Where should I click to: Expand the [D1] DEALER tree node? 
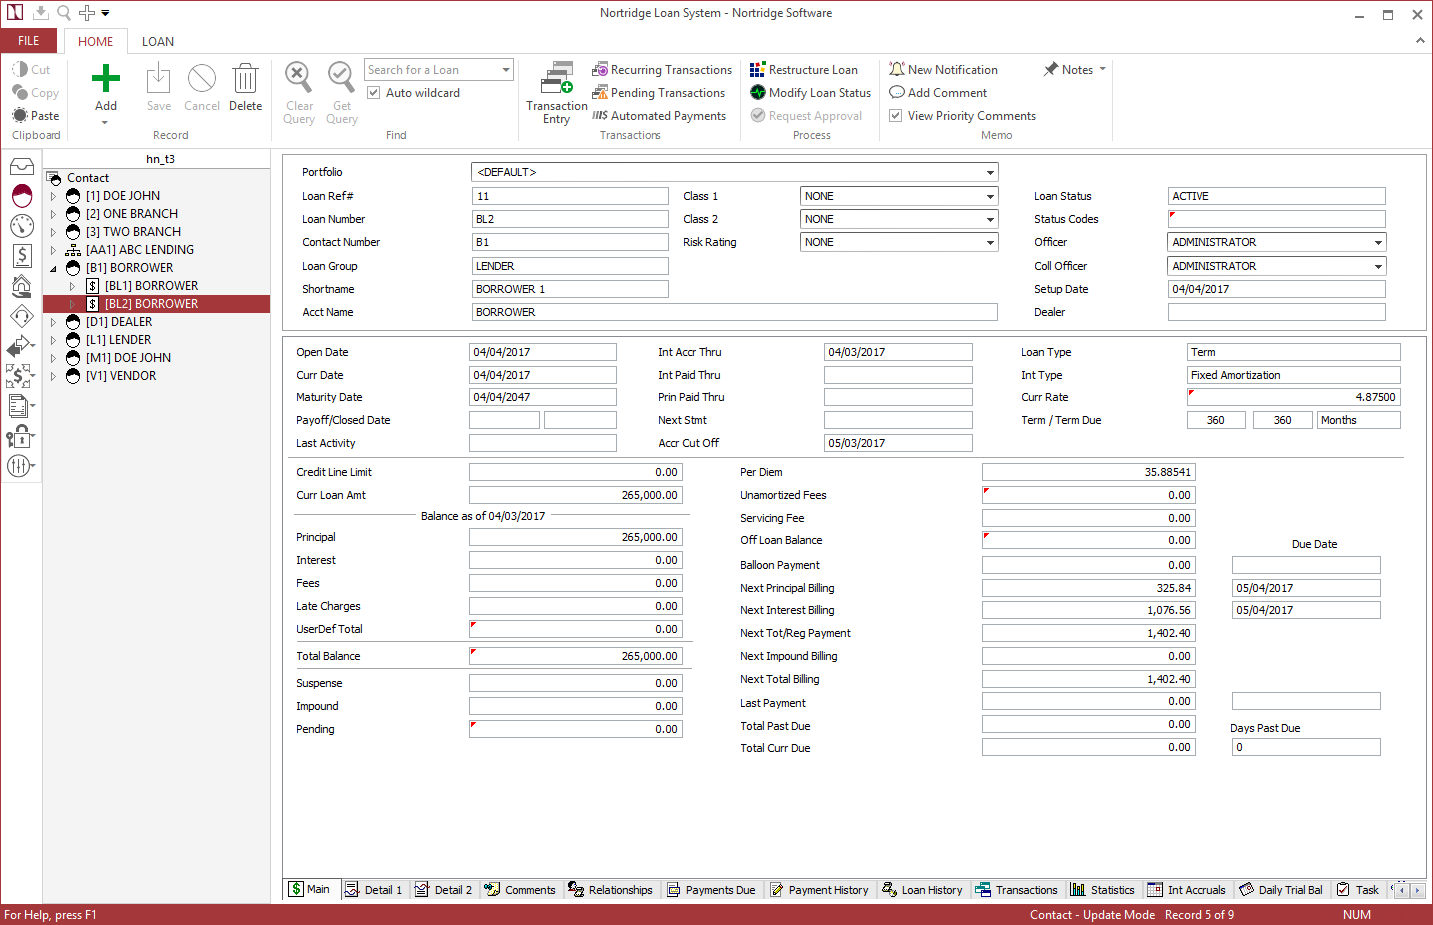coord(53,322)
